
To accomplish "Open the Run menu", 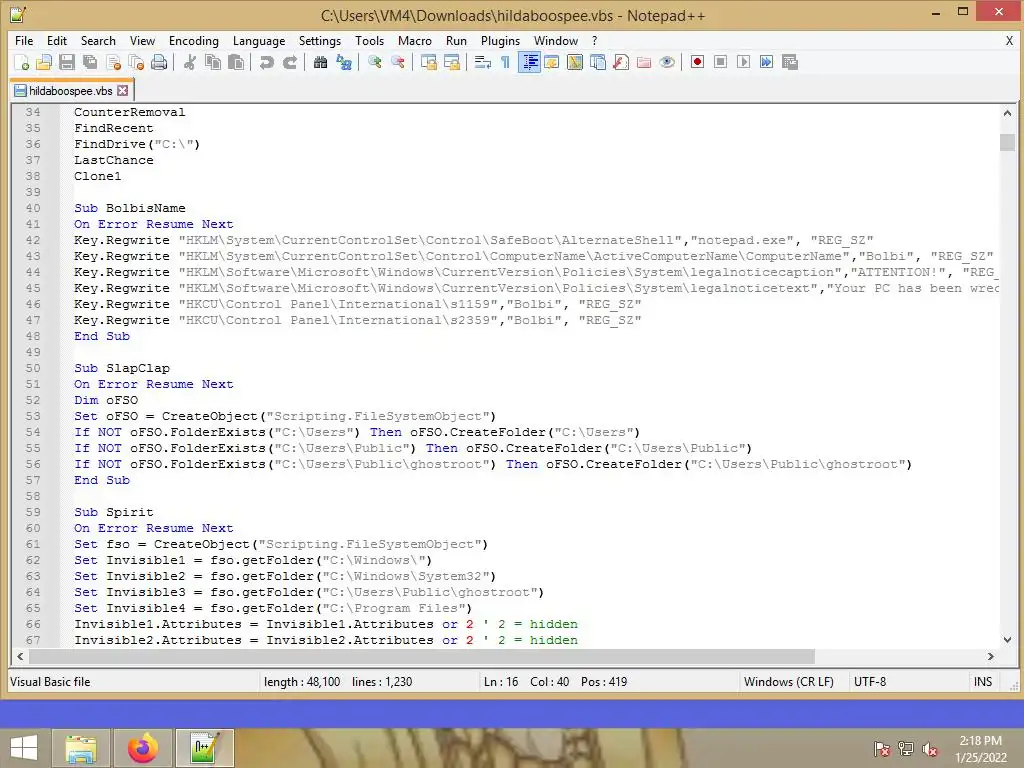I will point(456,40).
